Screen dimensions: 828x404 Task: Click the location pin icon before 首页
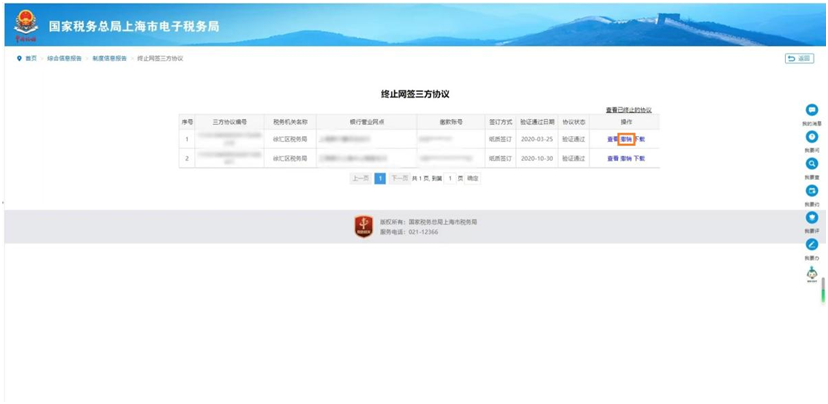pyautogui.click(x=20, y=59)
